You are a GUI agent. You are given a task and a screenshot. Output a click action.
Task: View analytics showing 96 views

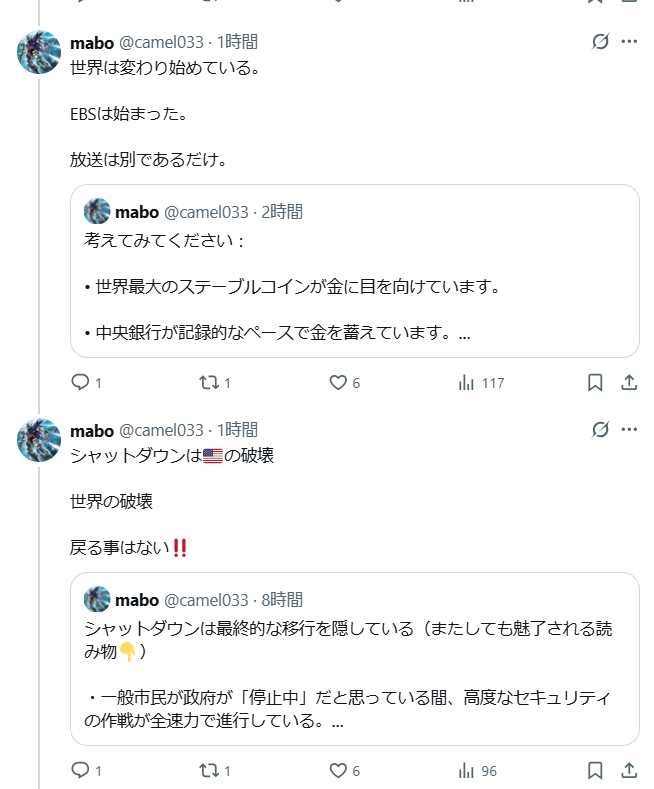click(476, 770)
